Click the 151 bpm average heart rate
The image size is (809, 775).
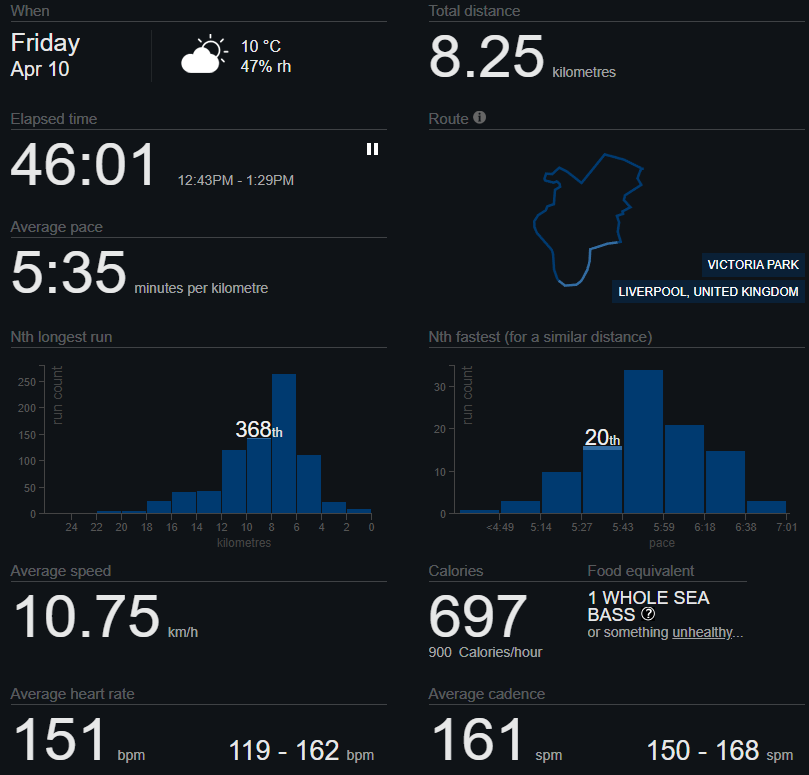[60, 741]
